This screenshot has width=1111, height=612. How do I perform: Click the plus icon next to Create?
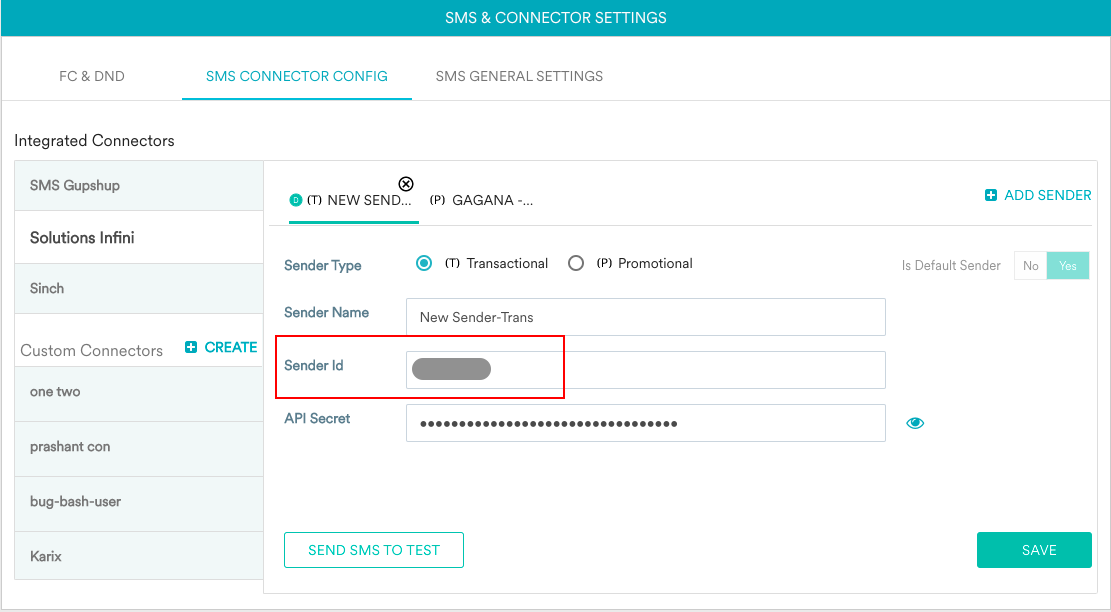click(191, 347)
